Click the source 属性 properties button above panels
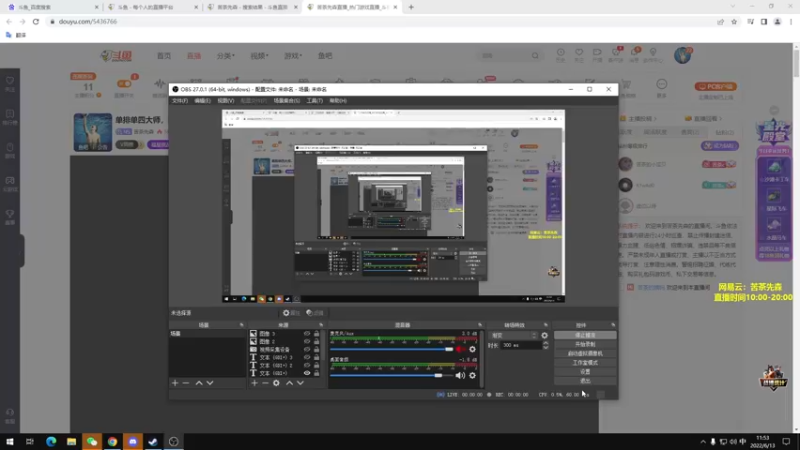The image size is (800, 450). point(291,313)
